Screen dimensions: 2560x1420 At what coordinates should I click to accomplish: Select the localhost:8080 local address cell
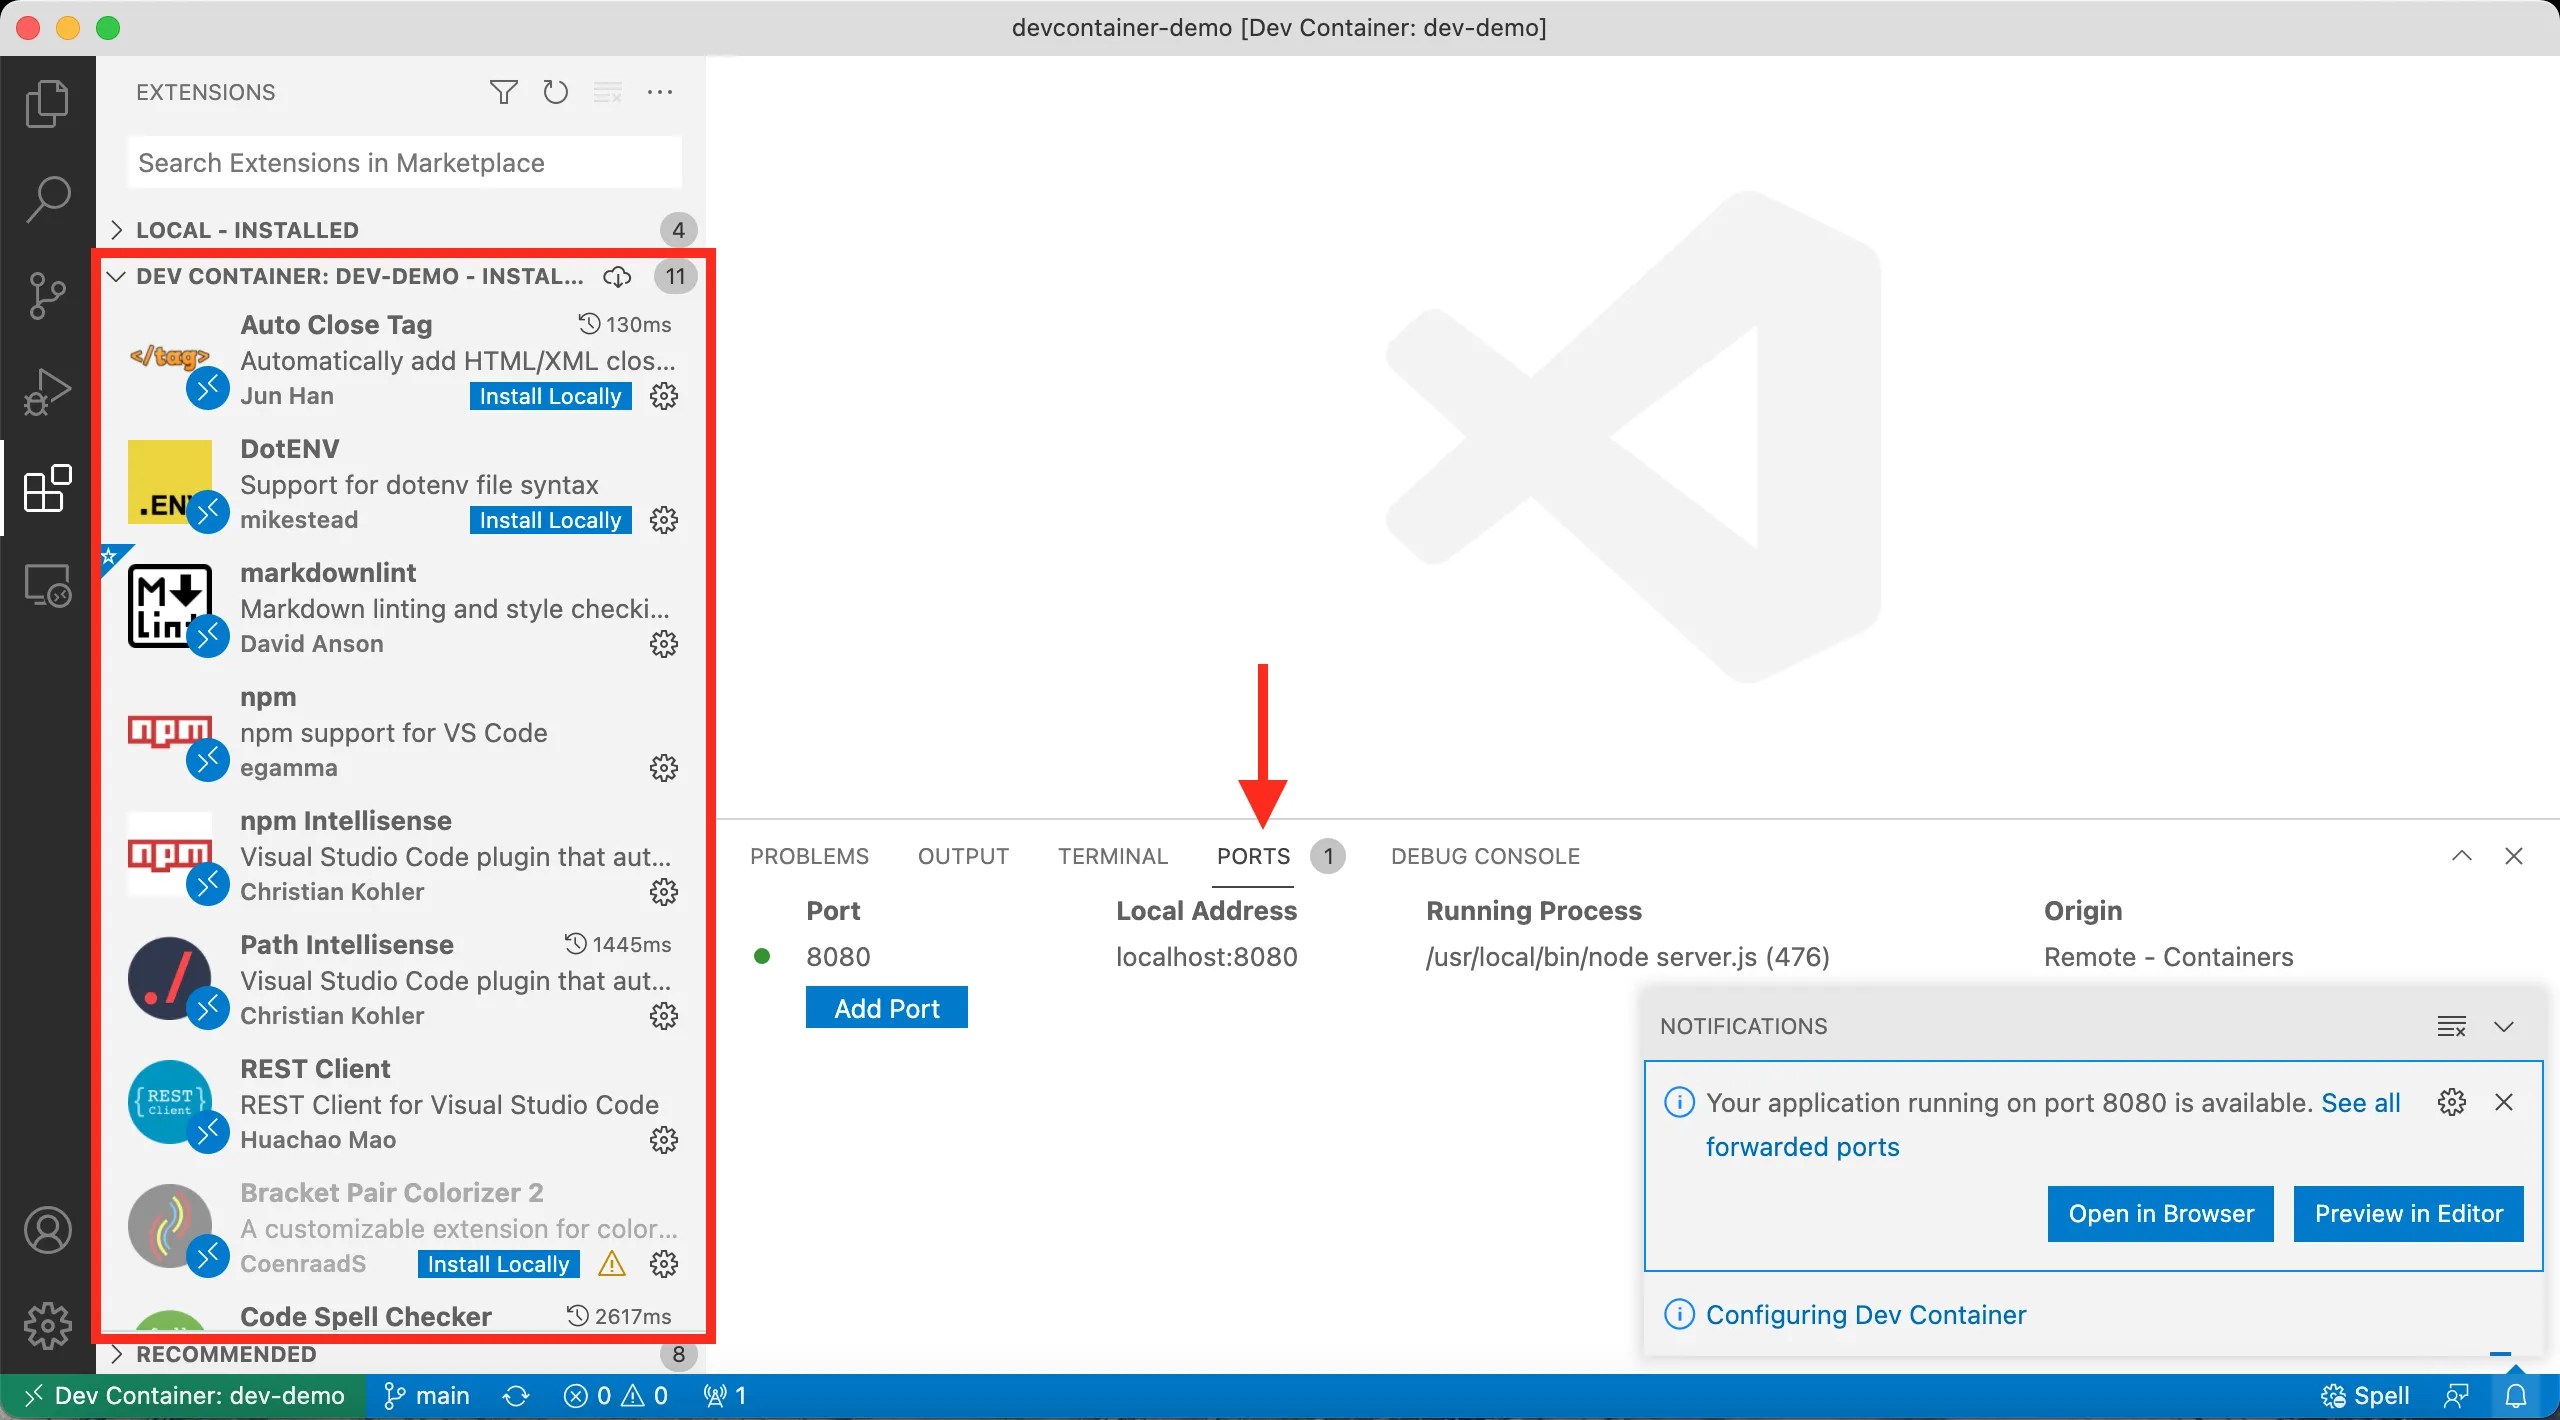tap(1206, 957)
